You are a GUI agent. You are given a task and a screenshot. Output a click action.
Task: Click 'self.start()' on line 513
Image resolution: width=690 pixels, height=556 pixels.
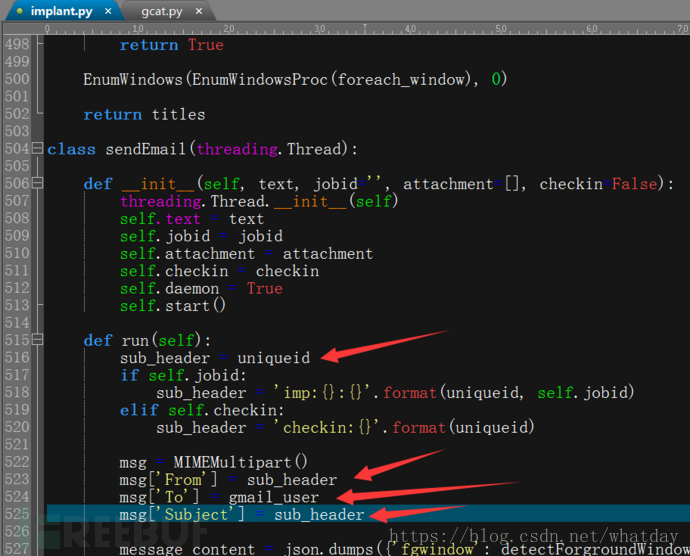[172, 306]
